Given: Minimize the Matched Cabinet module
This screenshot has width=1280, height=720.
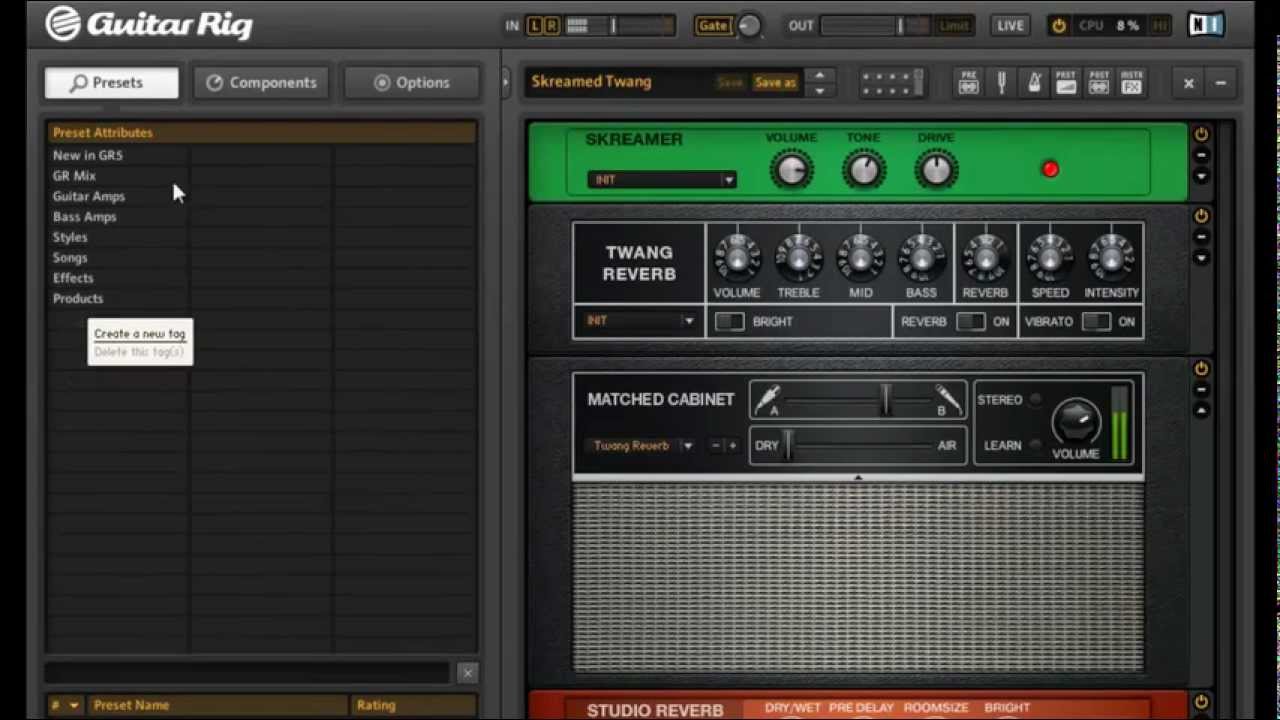Looking at the screenshot, I should pos(1201,390).
